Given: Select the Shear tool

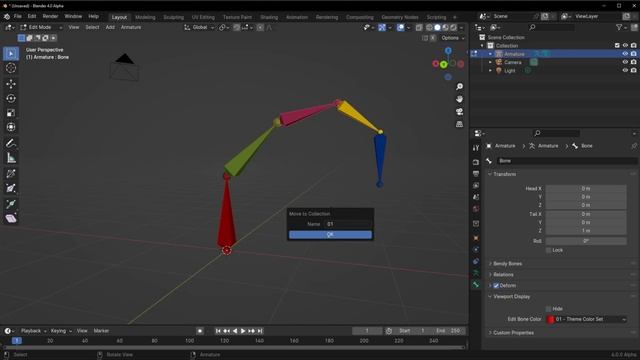Looking at the screenshot, I should coord(11,219).
